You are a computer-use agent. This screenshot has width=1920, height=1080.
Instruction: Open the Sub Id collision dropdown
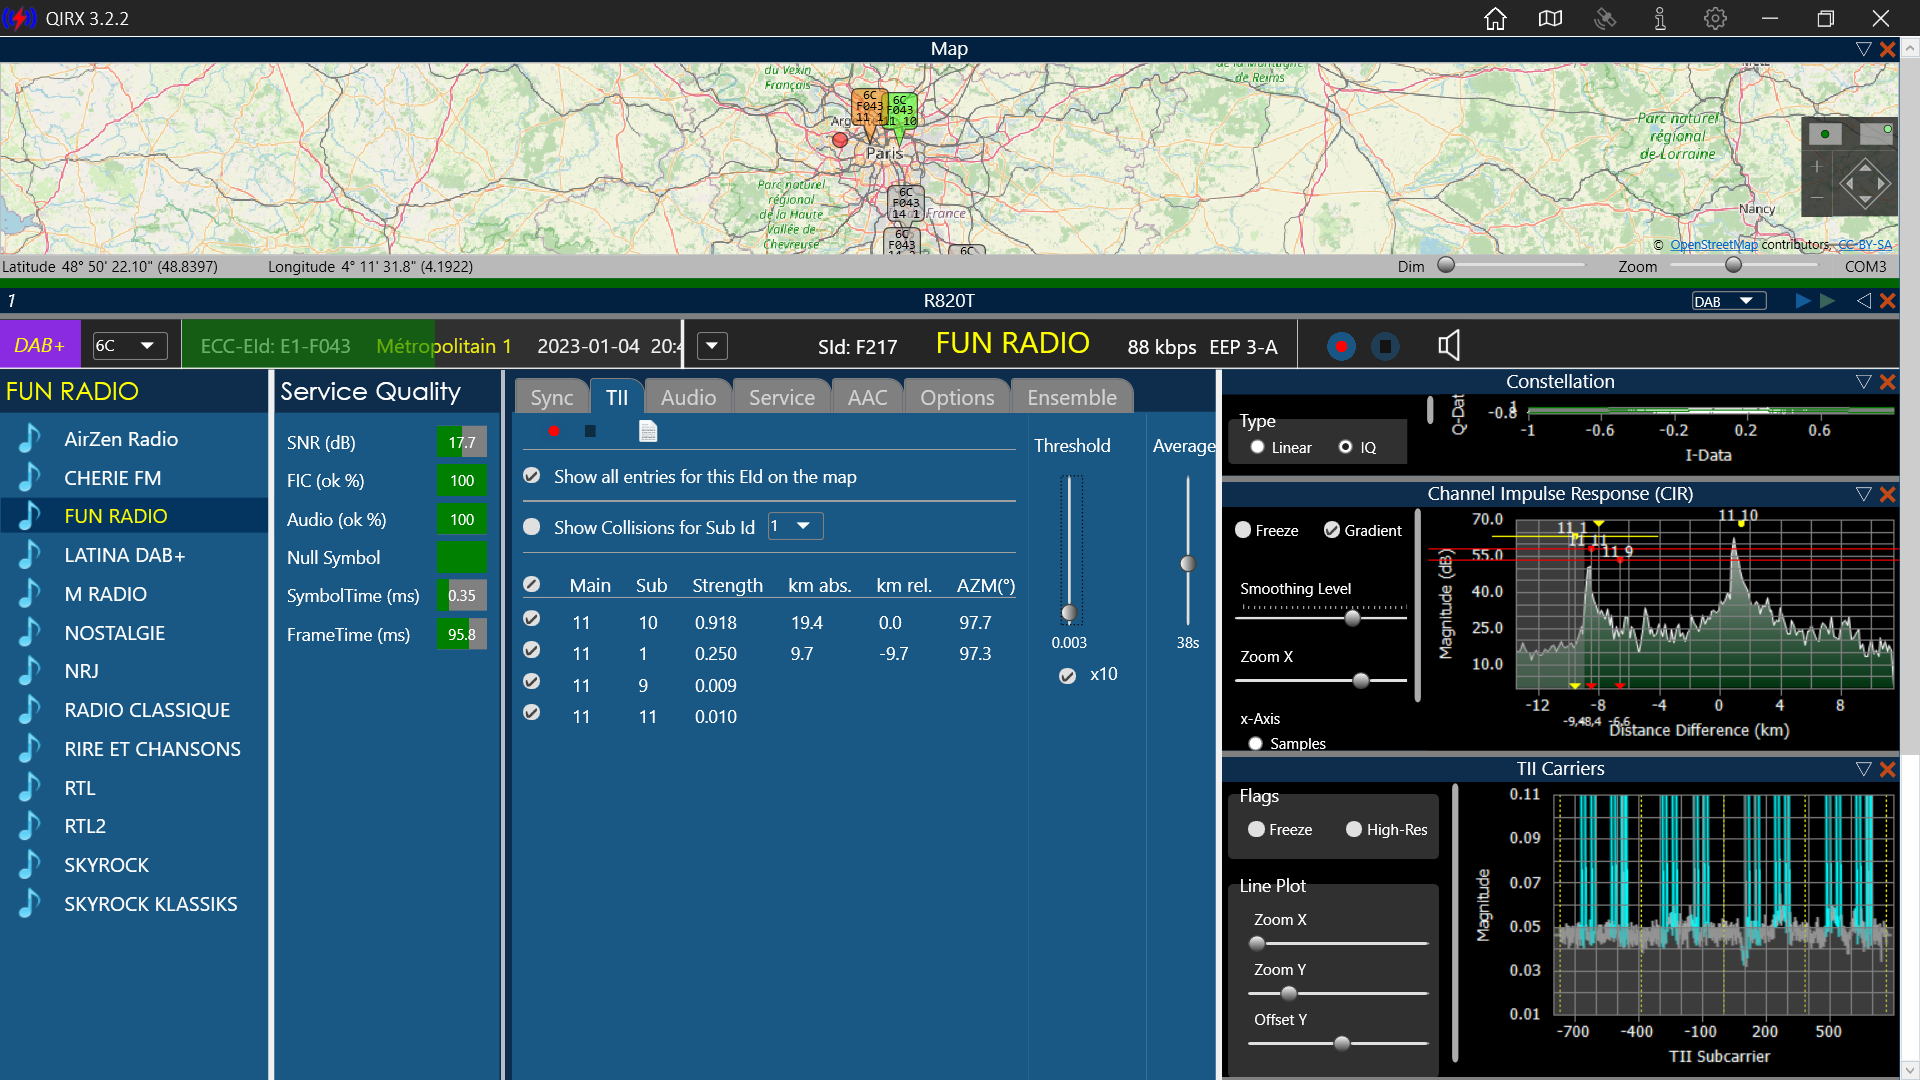pos(796,526)
